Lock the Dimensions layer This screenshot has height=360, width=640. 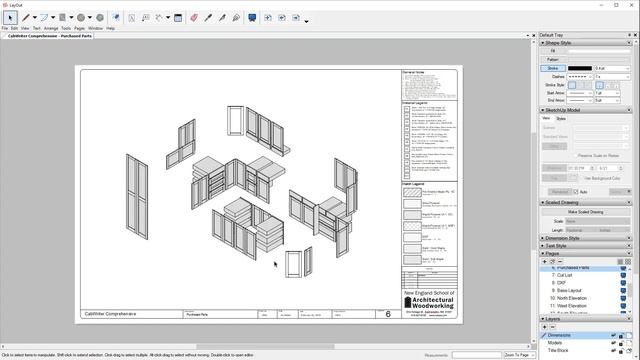(x=621, y=336)
